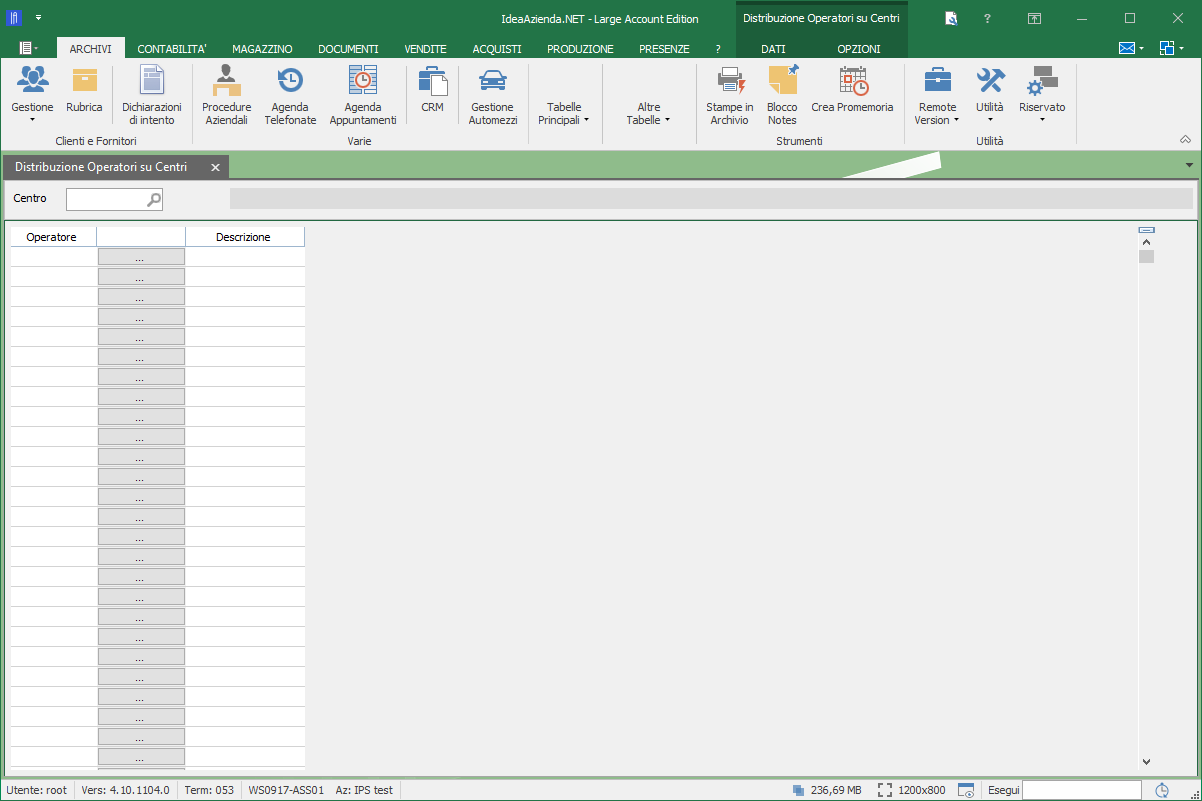
Task: Open the Riservato menu icon
Action: pos(1042,80)
